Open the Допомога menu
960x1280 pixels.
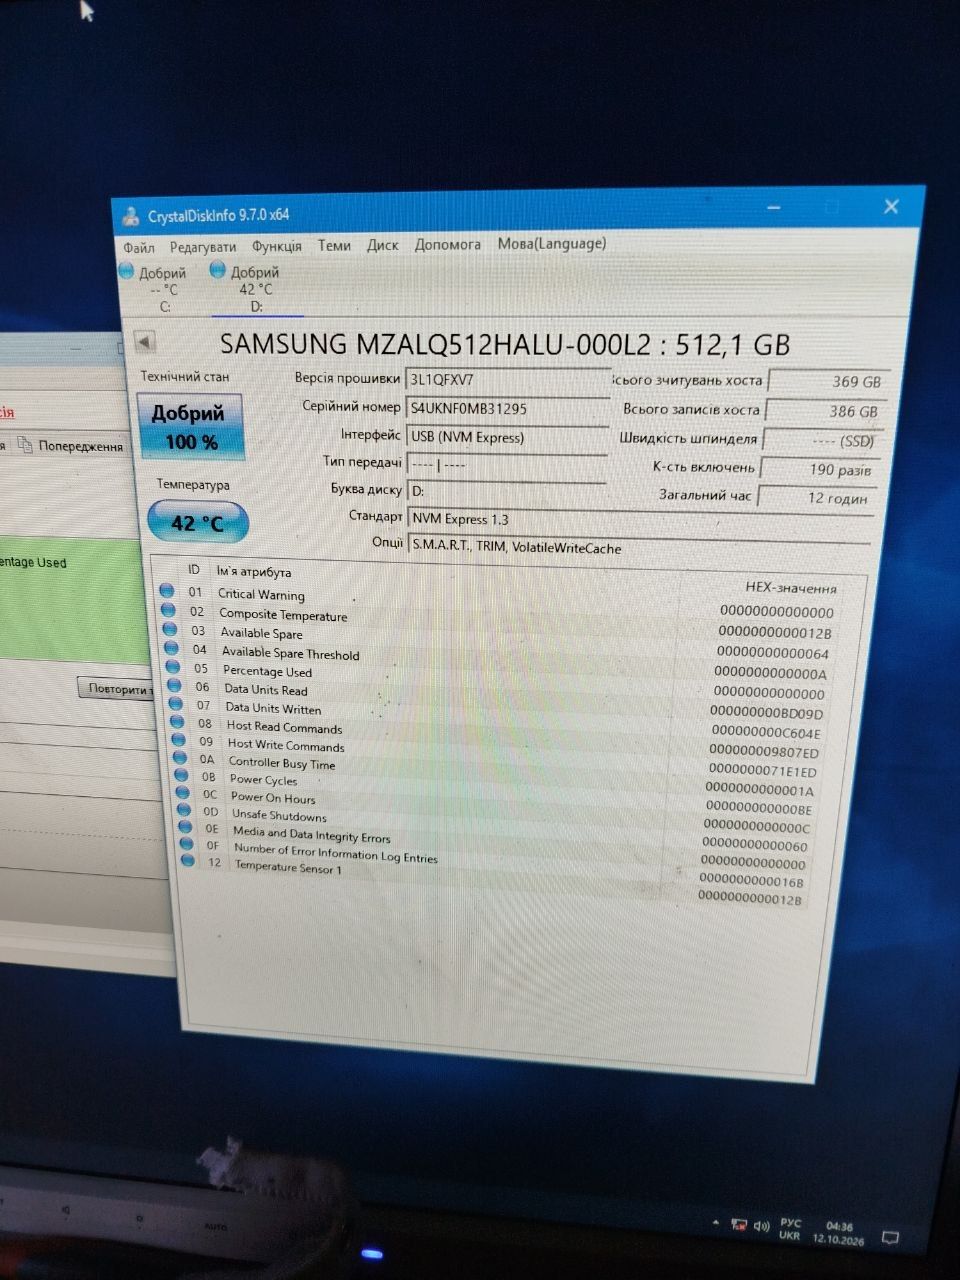pyautogui.click(x=448, y=244)
